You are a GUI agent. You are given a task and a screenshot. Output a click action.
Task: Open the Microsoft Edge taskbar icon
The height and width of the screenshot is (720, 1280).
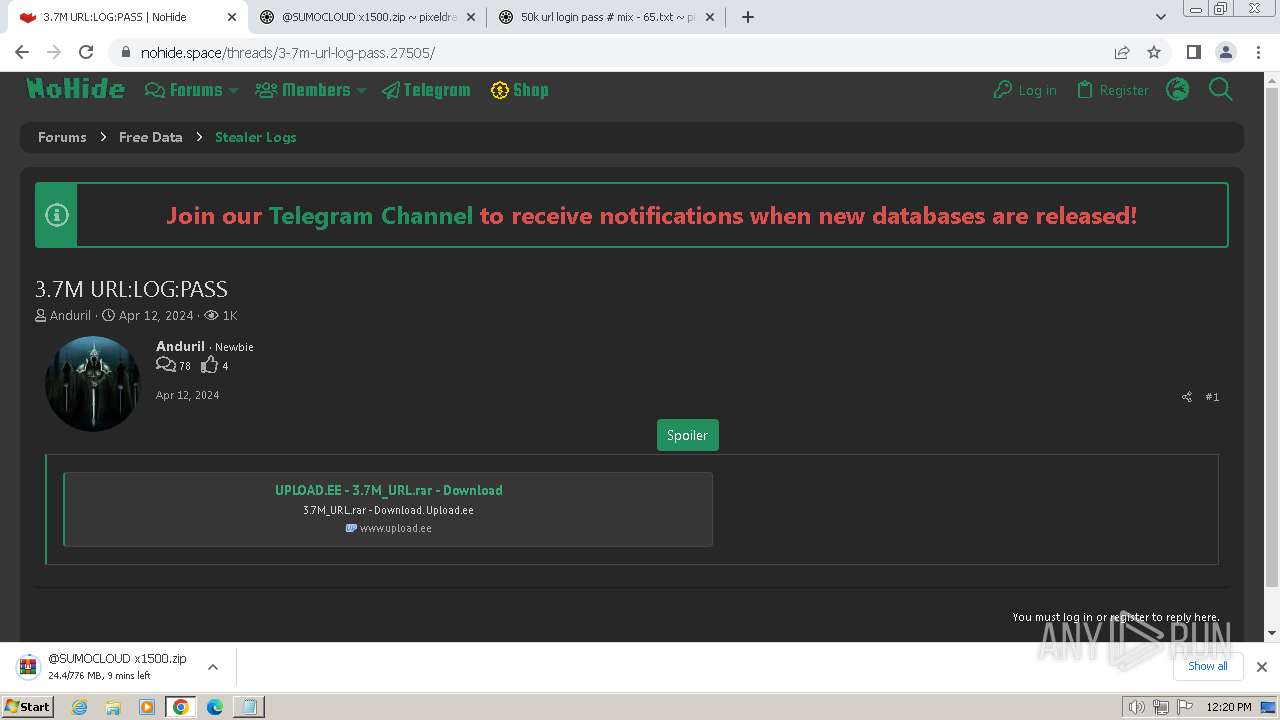[215, 707]
